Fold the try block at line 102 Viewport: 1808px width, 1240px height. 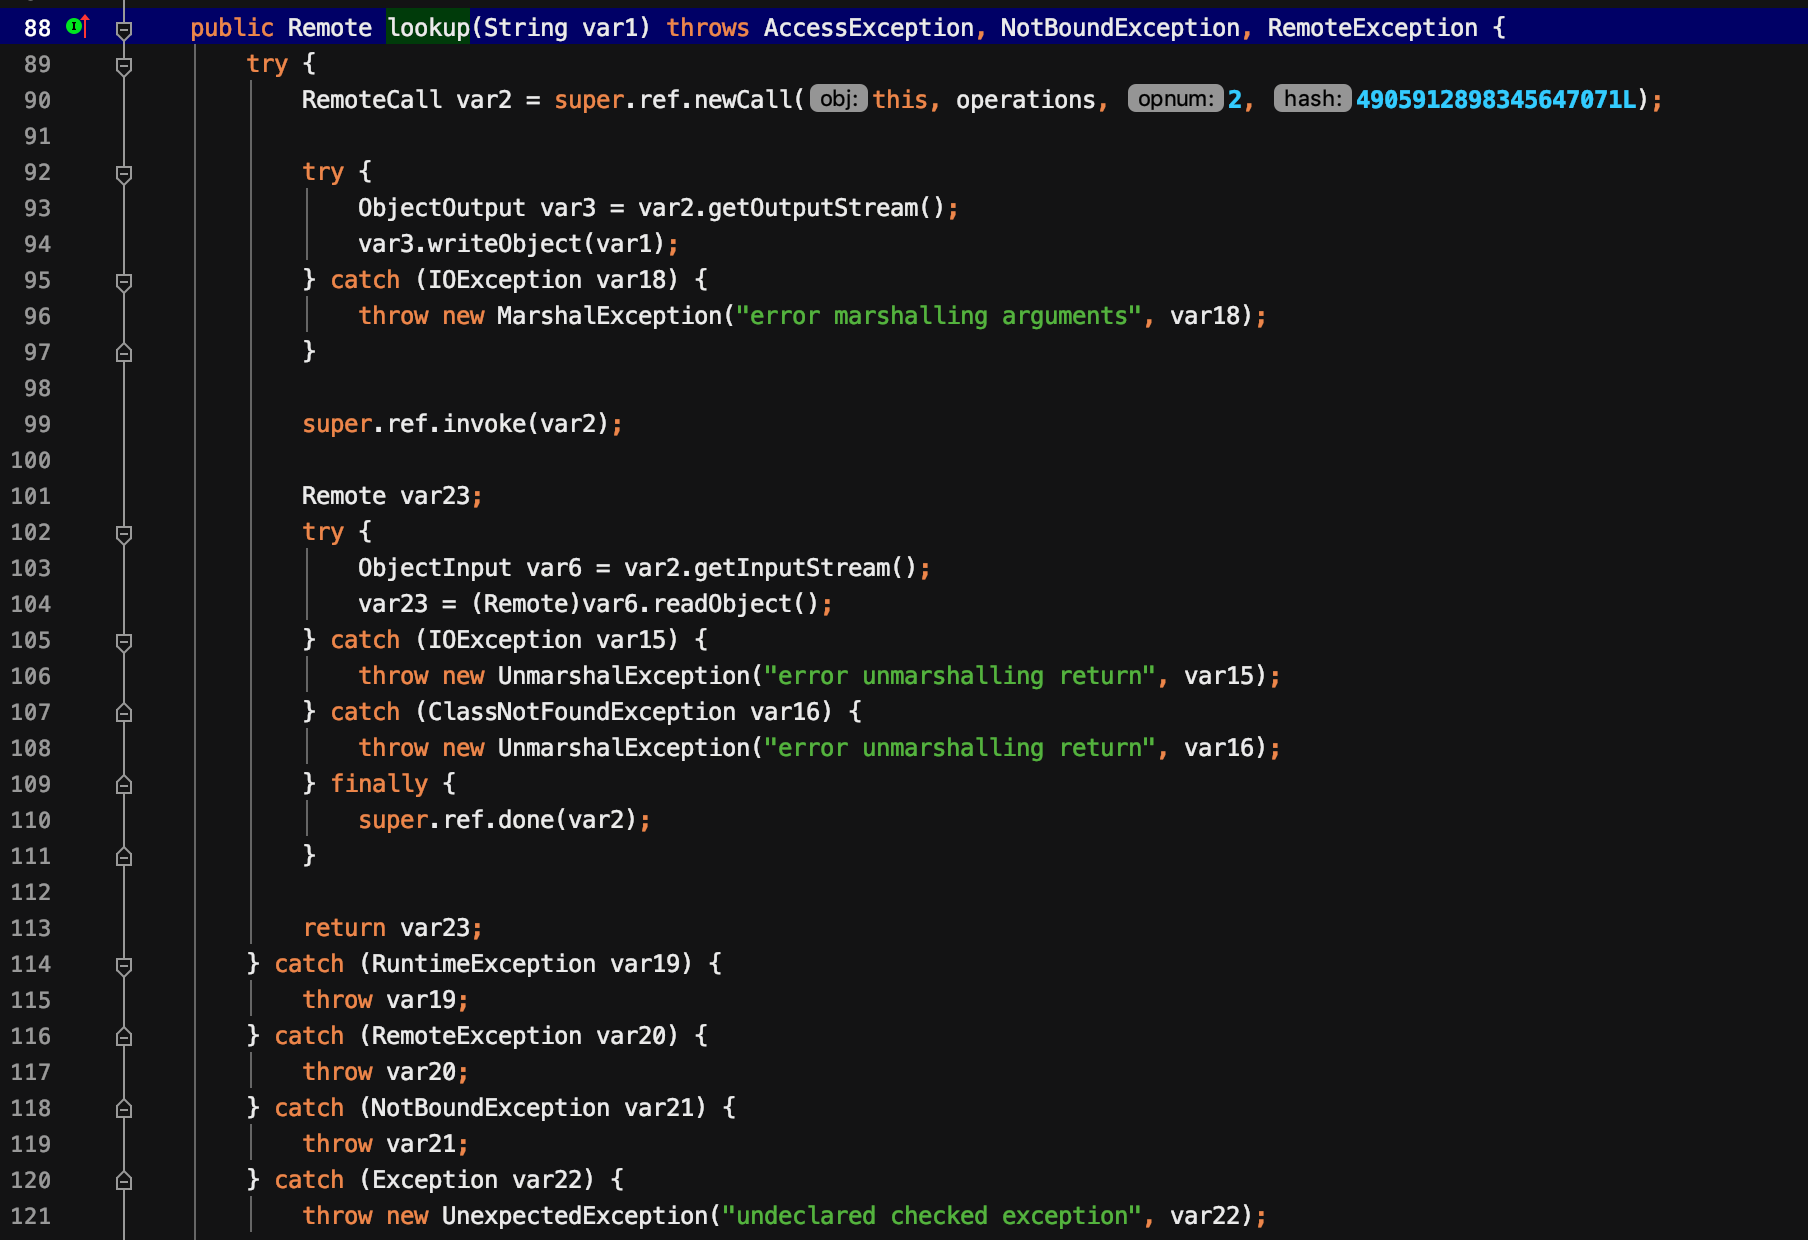tap(124, 534)
